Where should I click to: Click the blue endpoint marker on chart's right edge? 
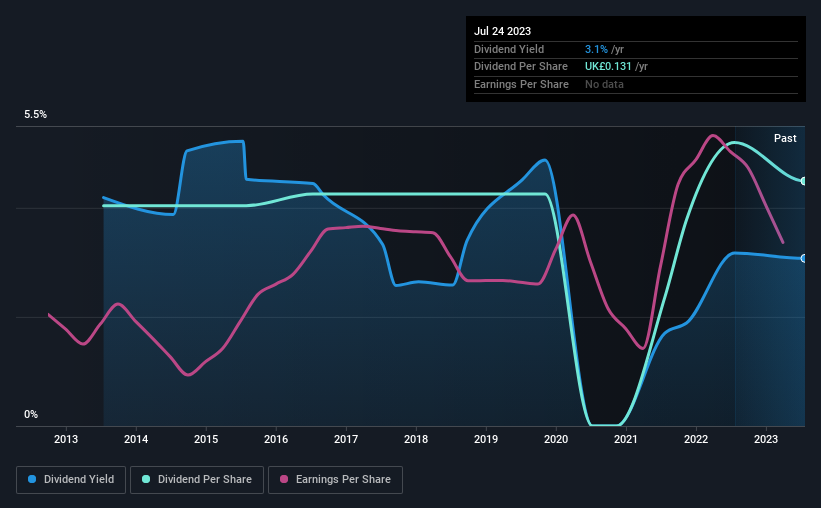click(803, 259)
